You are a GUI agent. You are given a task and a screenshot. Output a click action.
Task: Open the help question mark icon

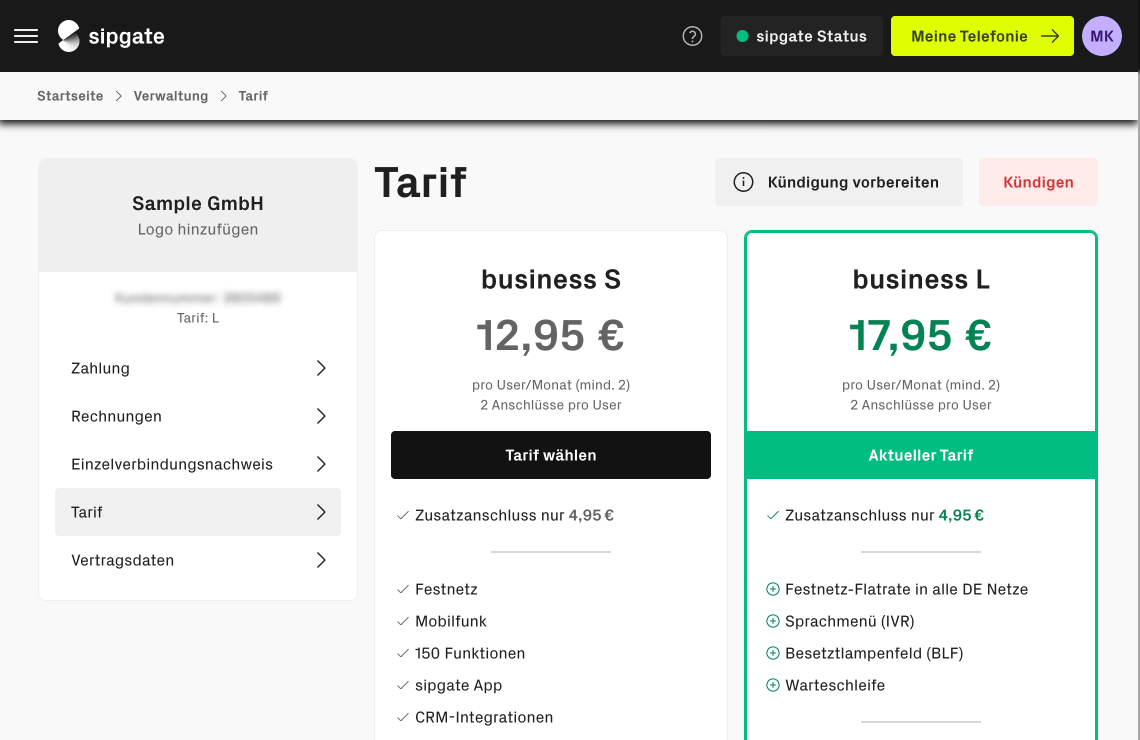pyautogui.click(x=692, y=36)
